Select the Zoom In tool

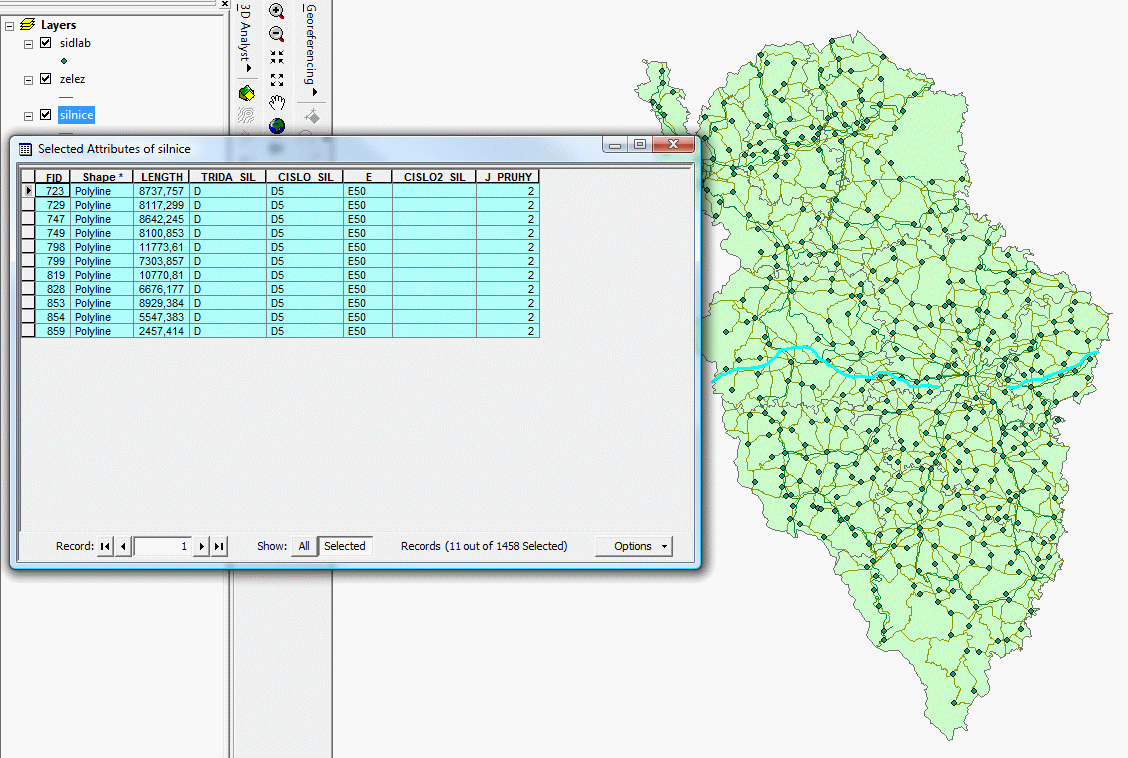(276, 11)
